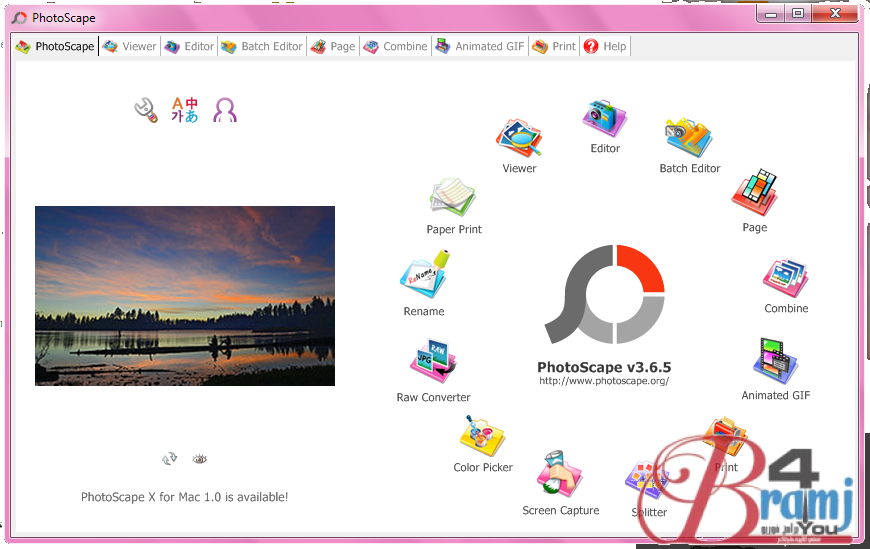Switch to the Combine tab

coord(396,47)
